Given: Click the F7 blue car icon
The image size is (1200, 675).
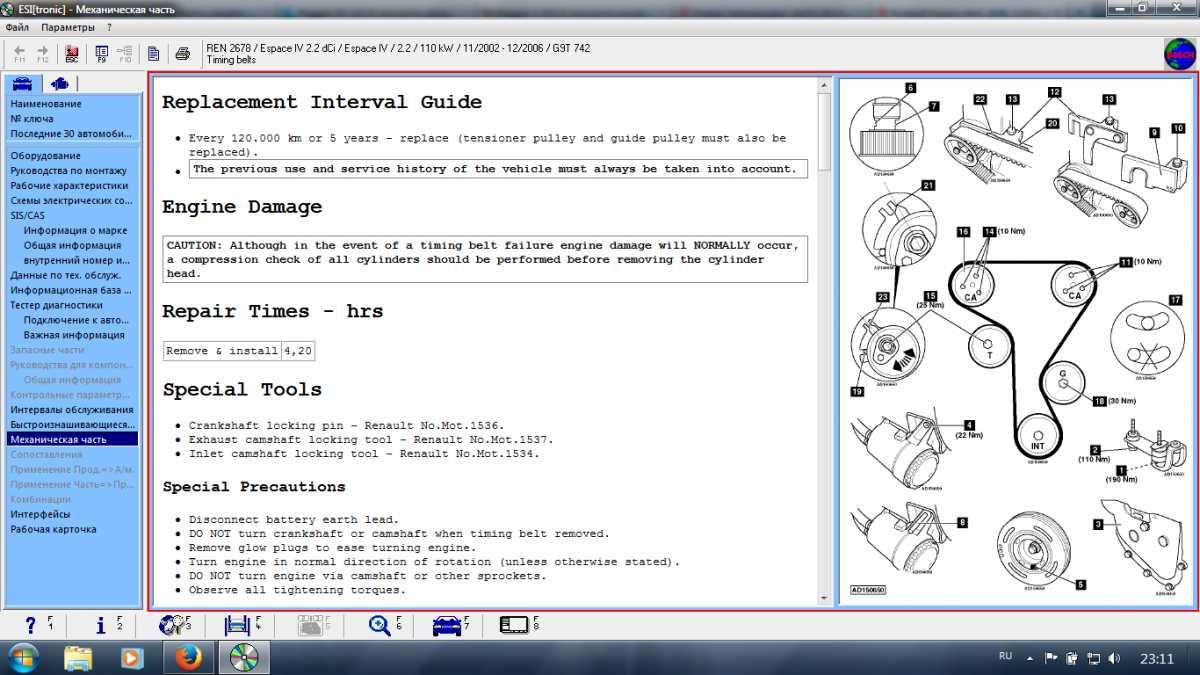Looking at the screenshot, I should point(447,626).
